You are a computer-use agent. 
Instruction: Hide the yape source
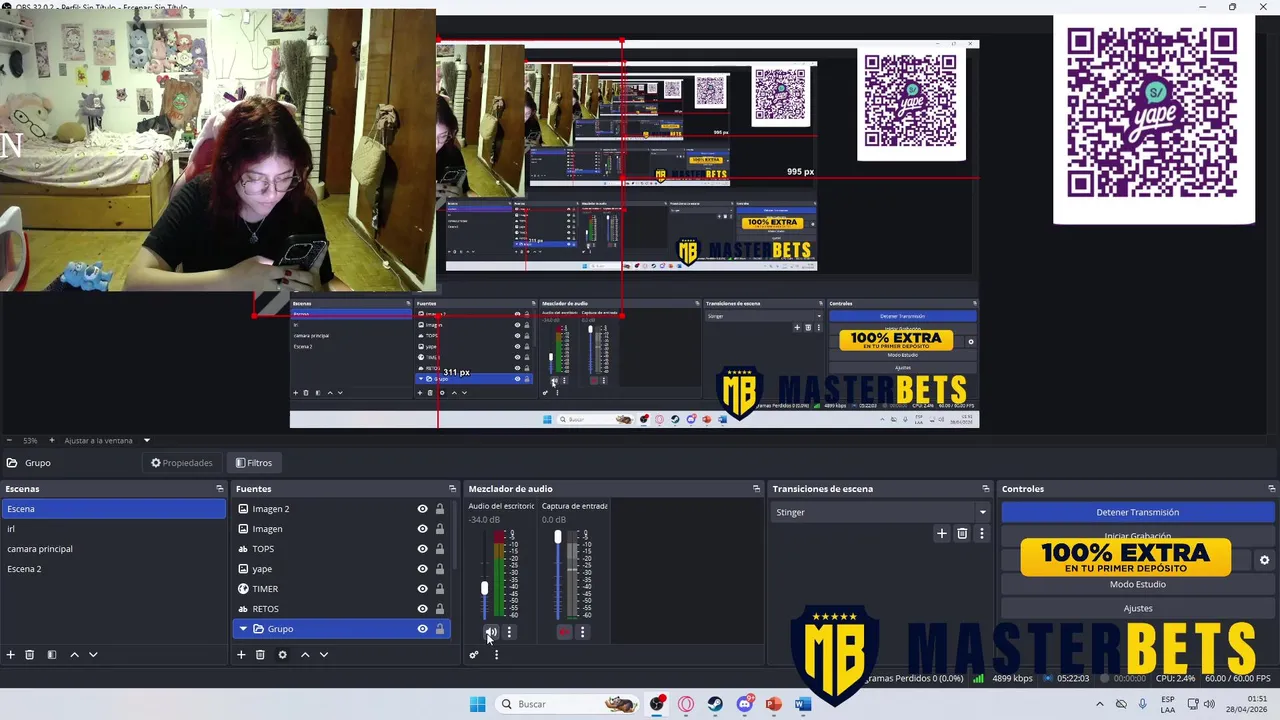(422, 569)
